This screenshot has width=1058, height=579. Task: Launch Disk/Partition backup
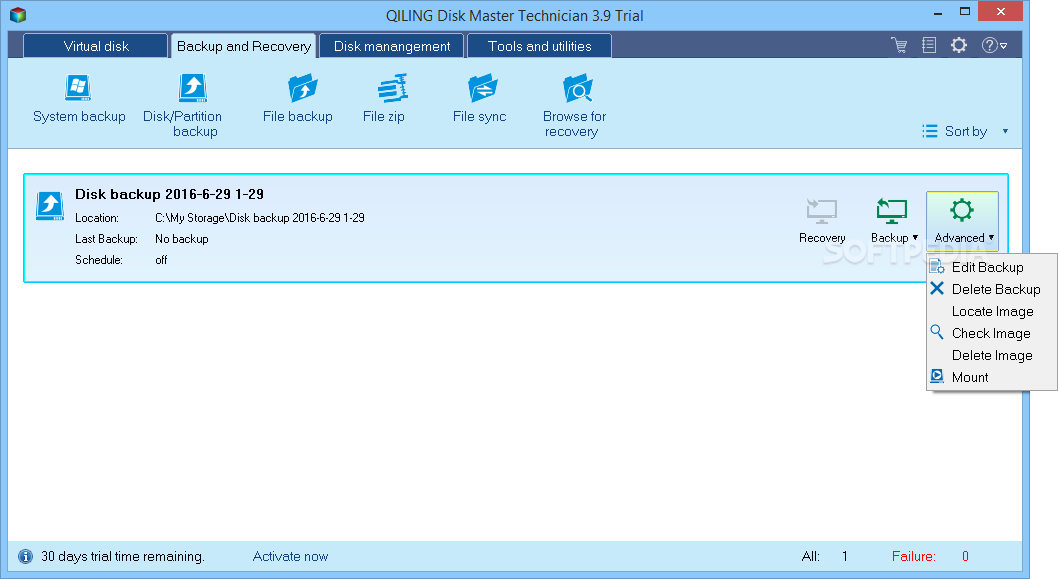[183, 106]
